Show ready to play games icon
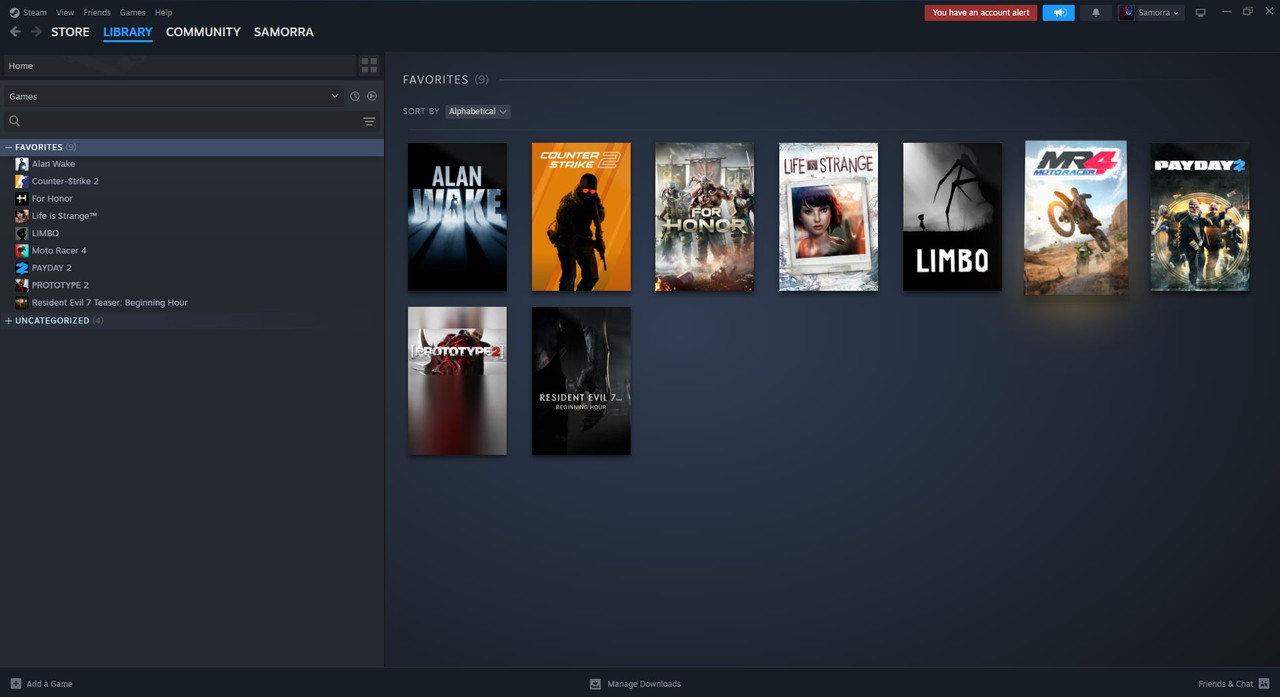 [x=372, y=96]
